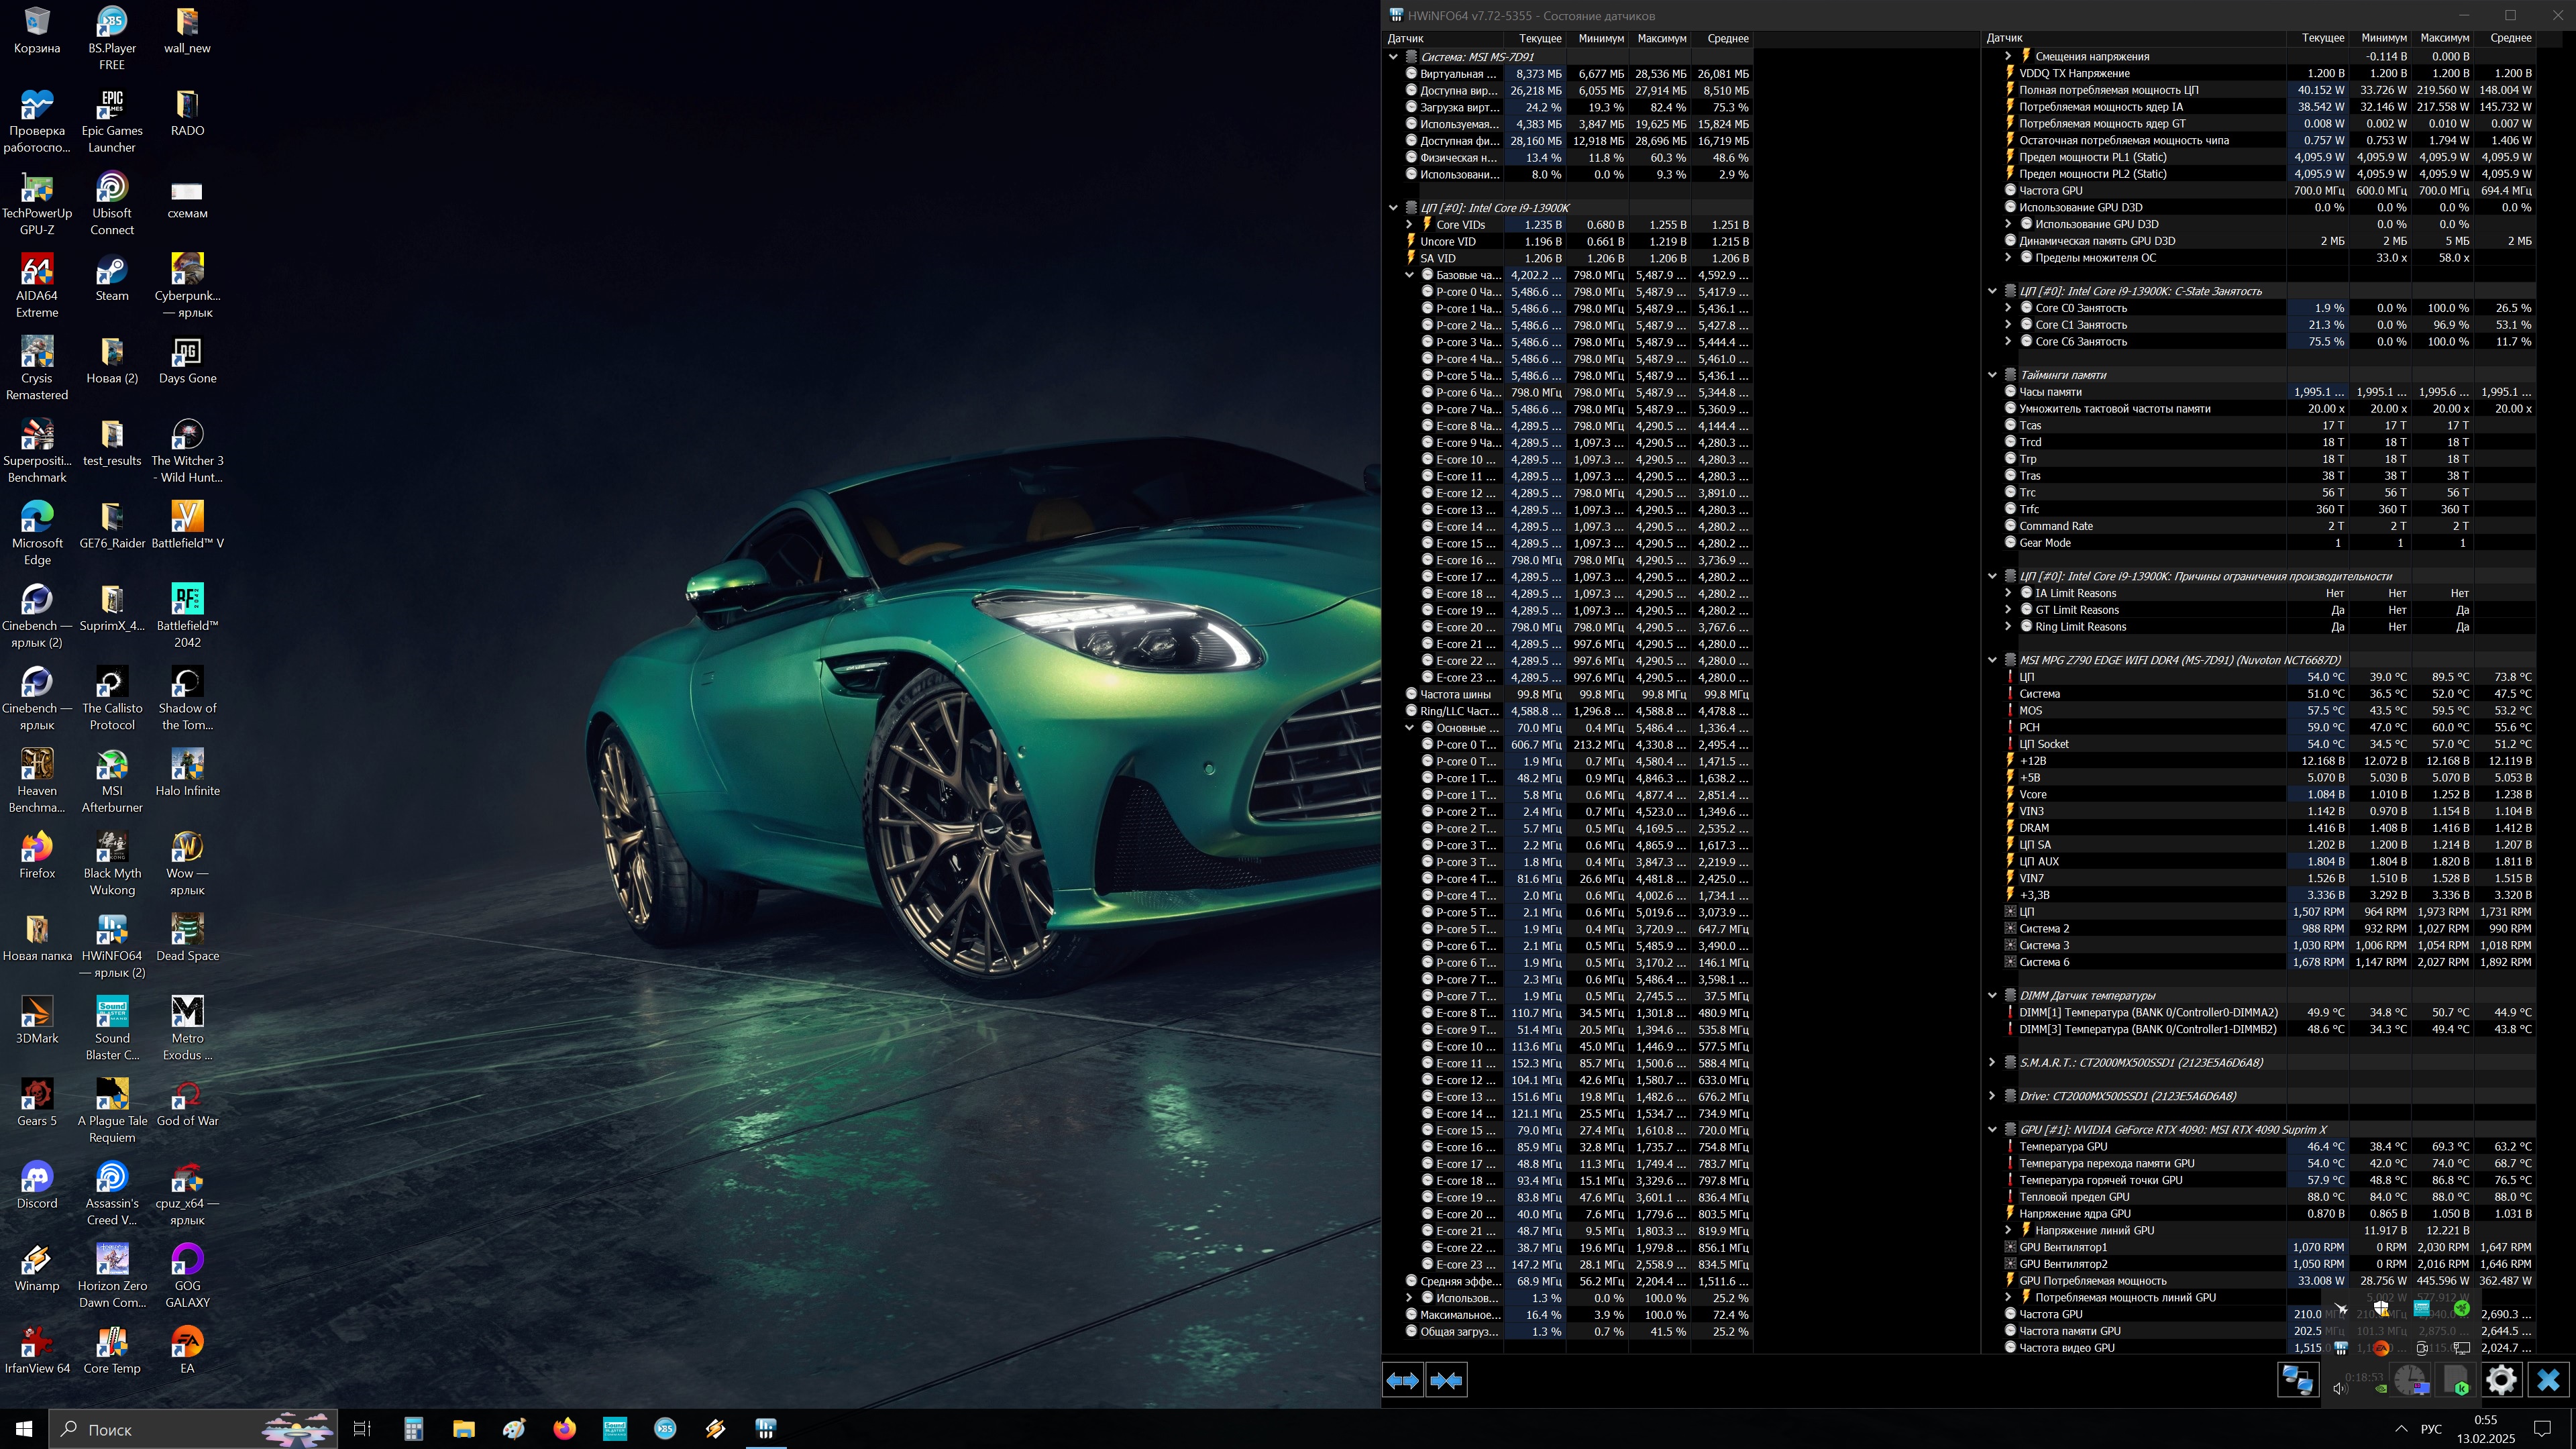Collapse the Тайминги памяти group
Viewport: 2576px width, 1449px height.
click(1992, 375)
